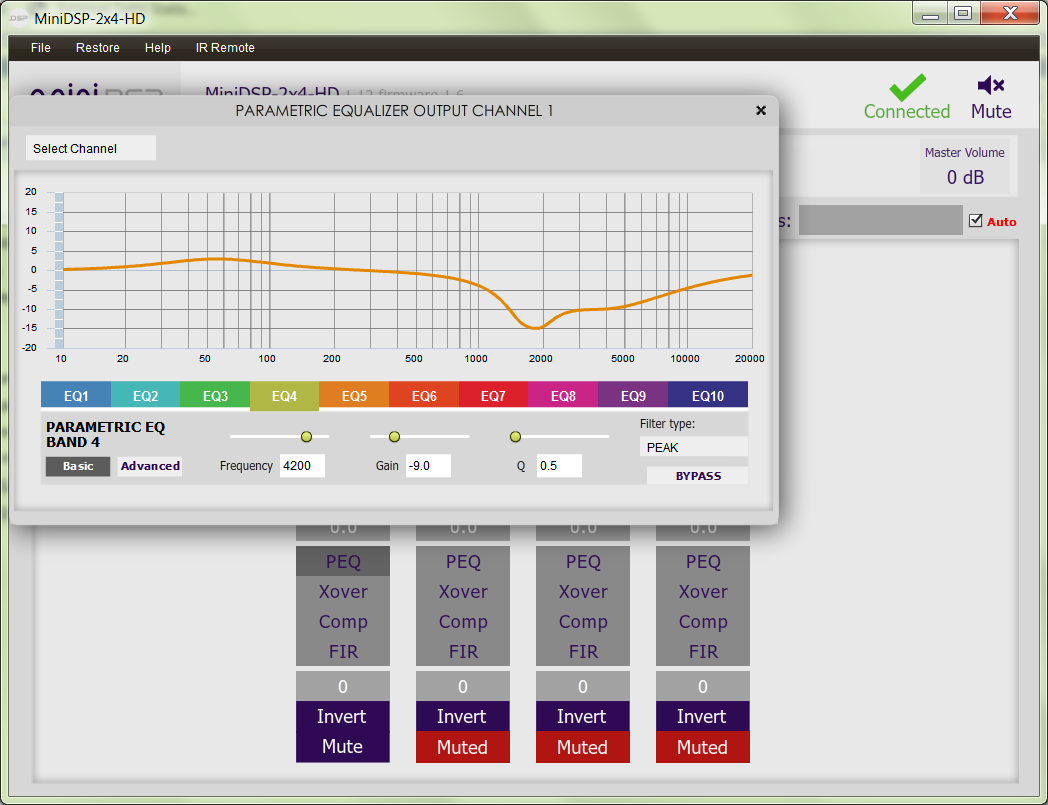Image resolution: width=1048 pixels, height=805 pixels.
Task: Click the Q slider knob
Action: point(515,437)
